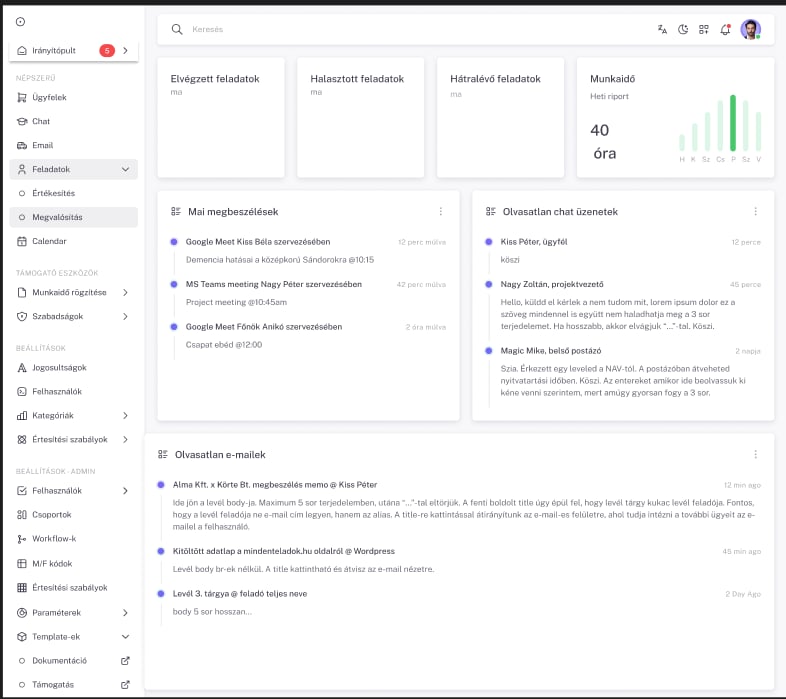Open the Alma Kft. x Körte Bt. email title
This screenshot has width=786, height=699.
pos(274,484)
